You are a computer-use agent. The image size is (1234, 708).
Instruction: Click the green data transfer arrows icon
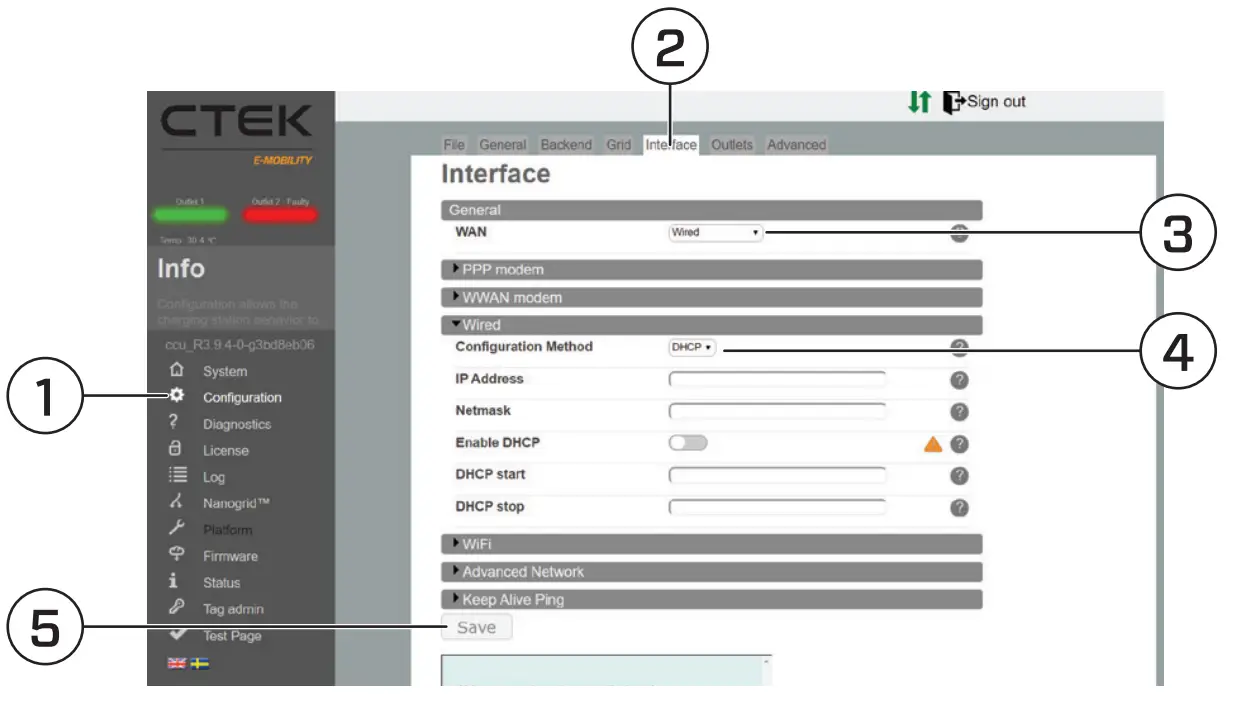[x=921, y=100]
